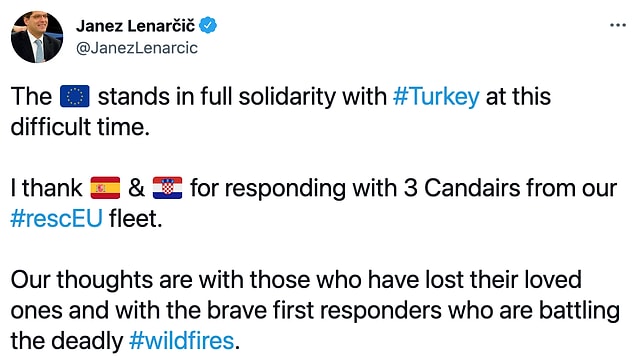Open the #Turkey hashtag
Viewport: 635px width, 361px height.
point(436,97)
